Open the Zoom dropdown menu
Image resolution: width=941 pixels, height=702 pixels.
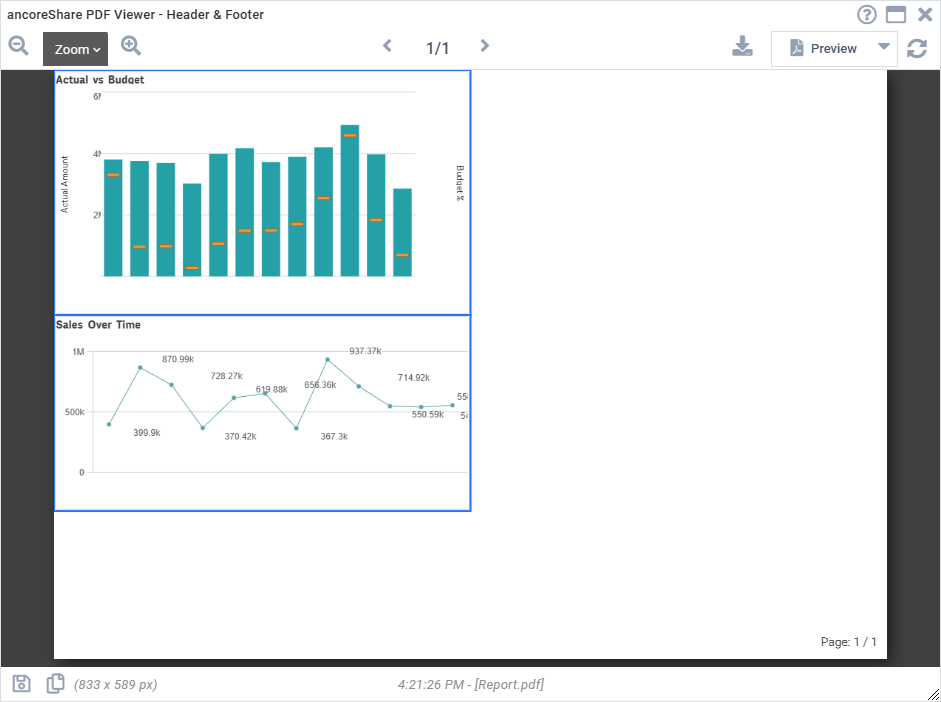click(x=76, y=49)
